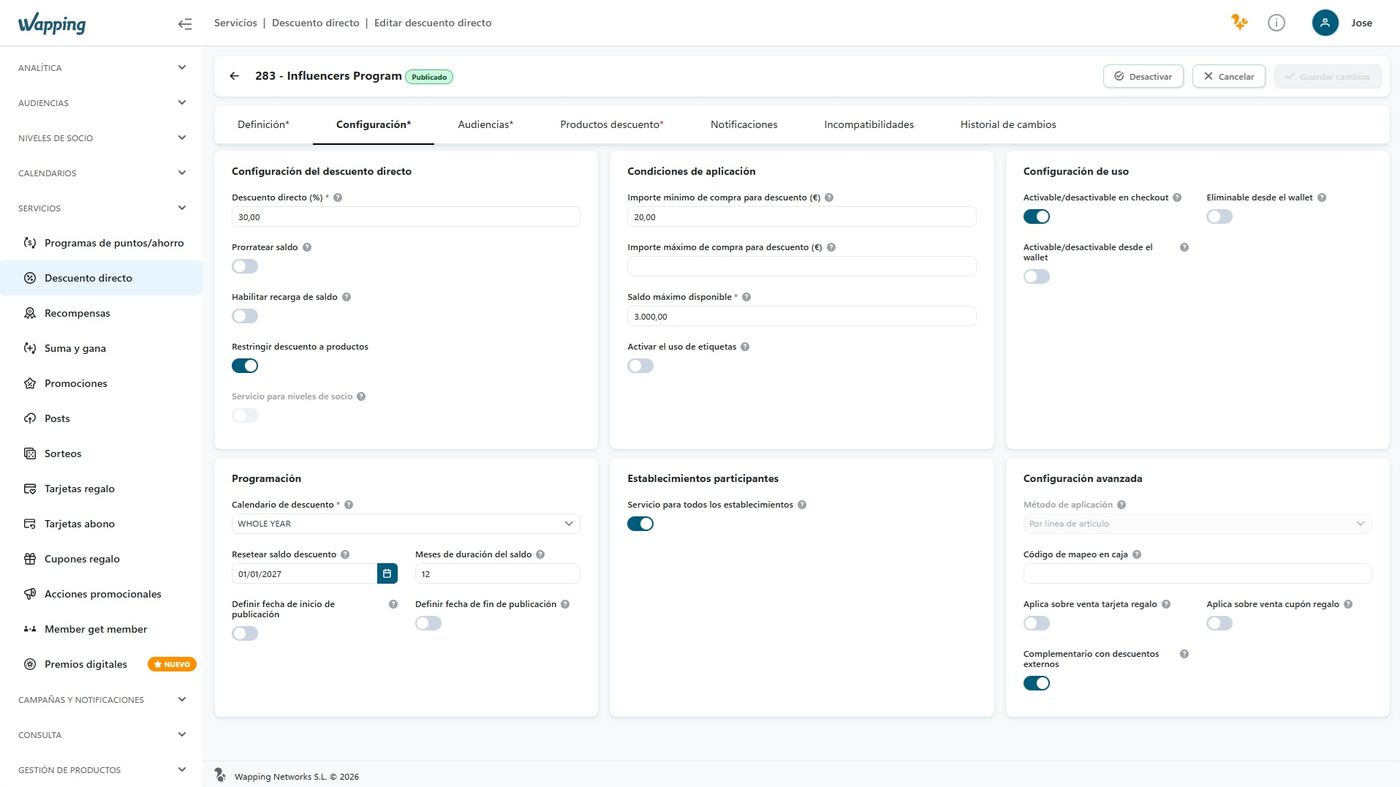Screen dimensions: 1400x787
Task: Open Member get member from the sidebar
Action: click(x=101, y=629)
